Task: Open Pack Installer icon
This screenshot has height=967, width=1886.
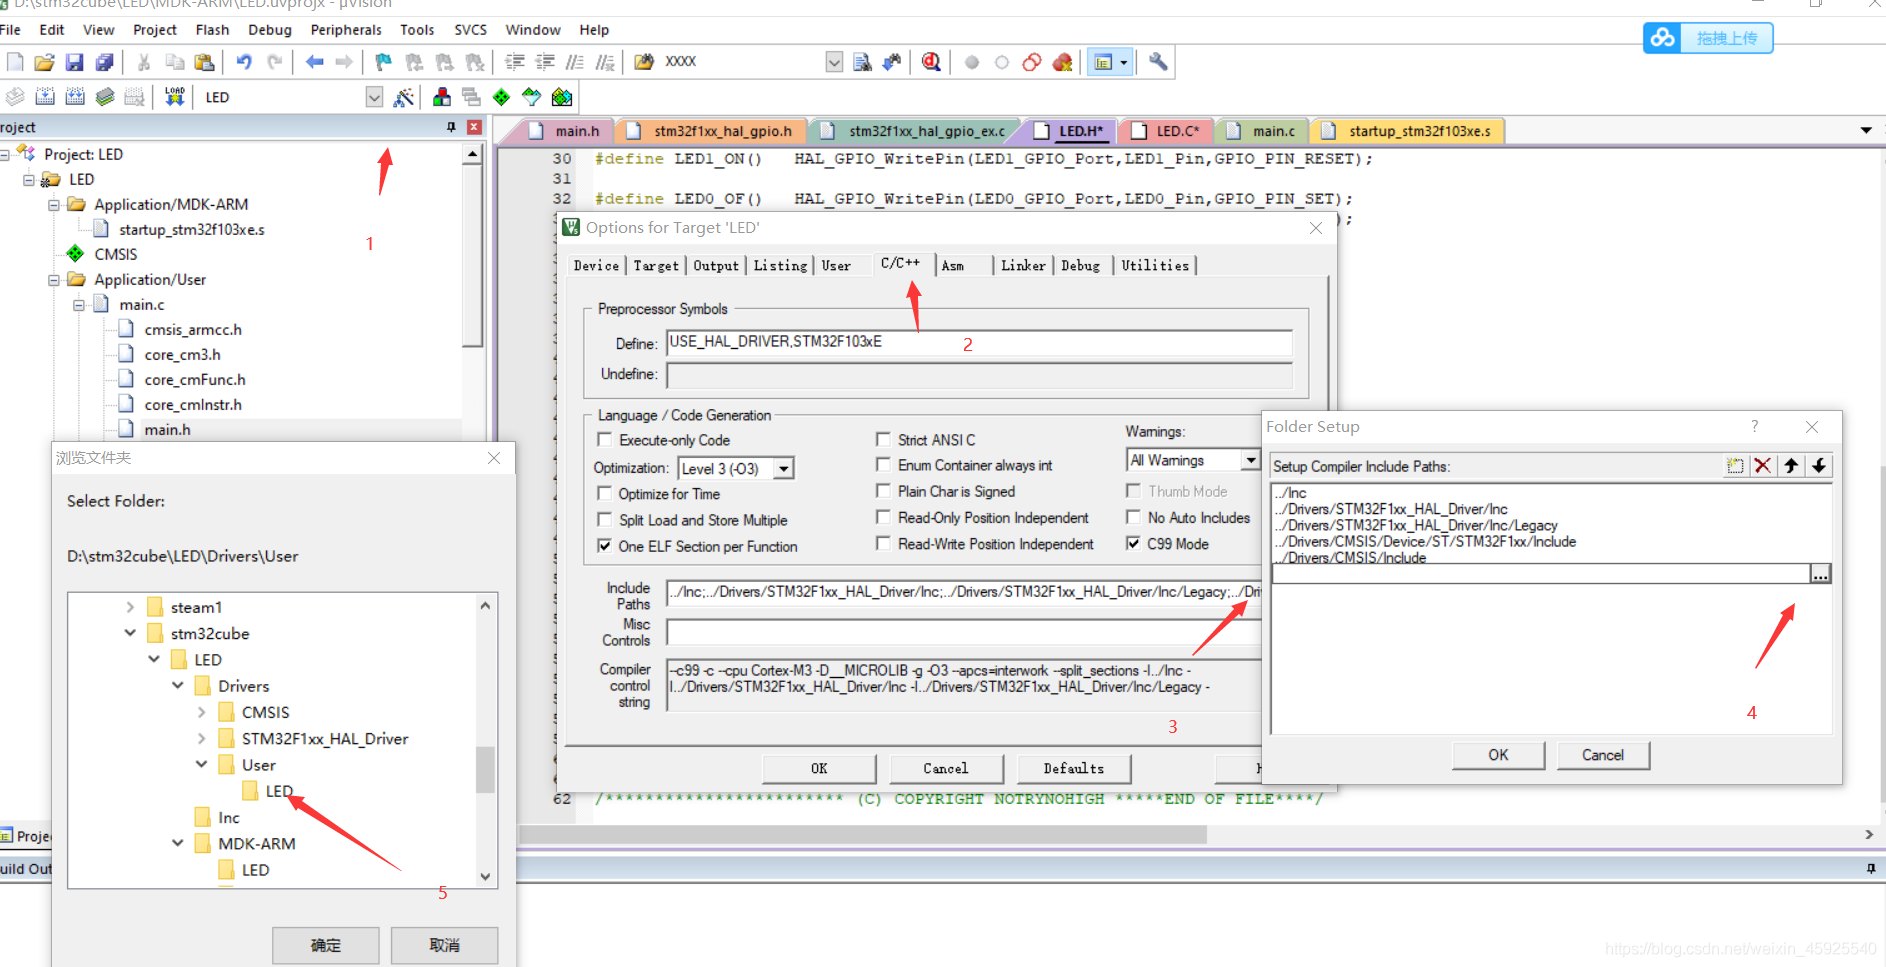Action: (x=562, y=97)
